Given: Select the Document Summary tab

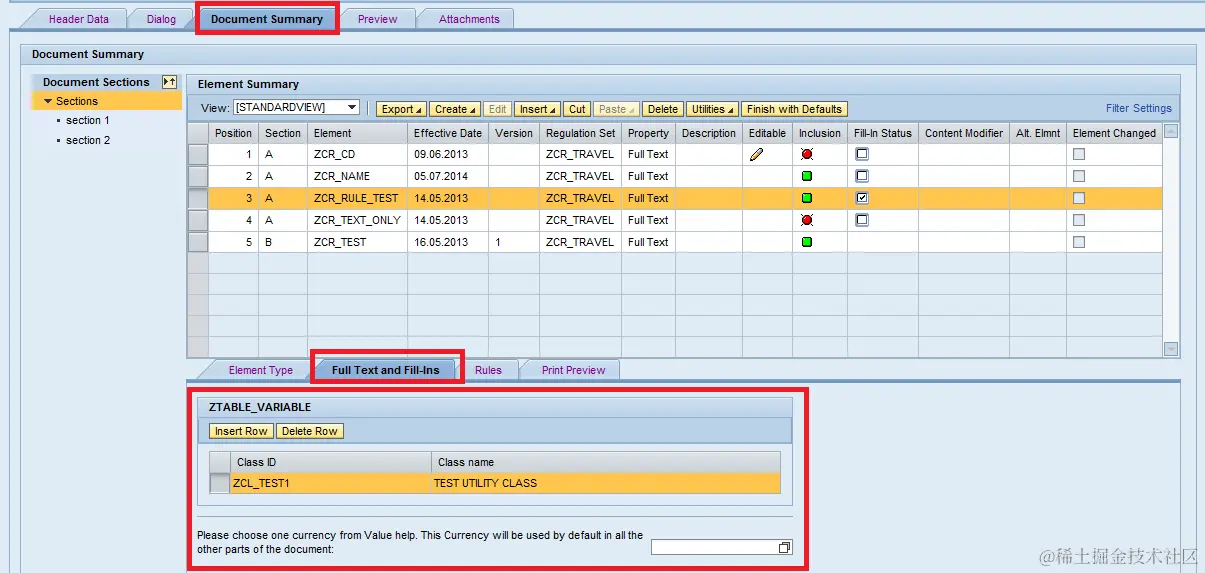Looking at the screenshot, I should pos(267,19).
